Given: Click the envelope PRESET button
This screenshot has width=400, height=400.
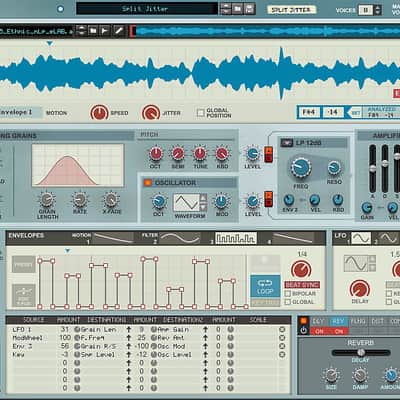Looking at the screenshot, I should pyautogui.click(x=24, y=265).
